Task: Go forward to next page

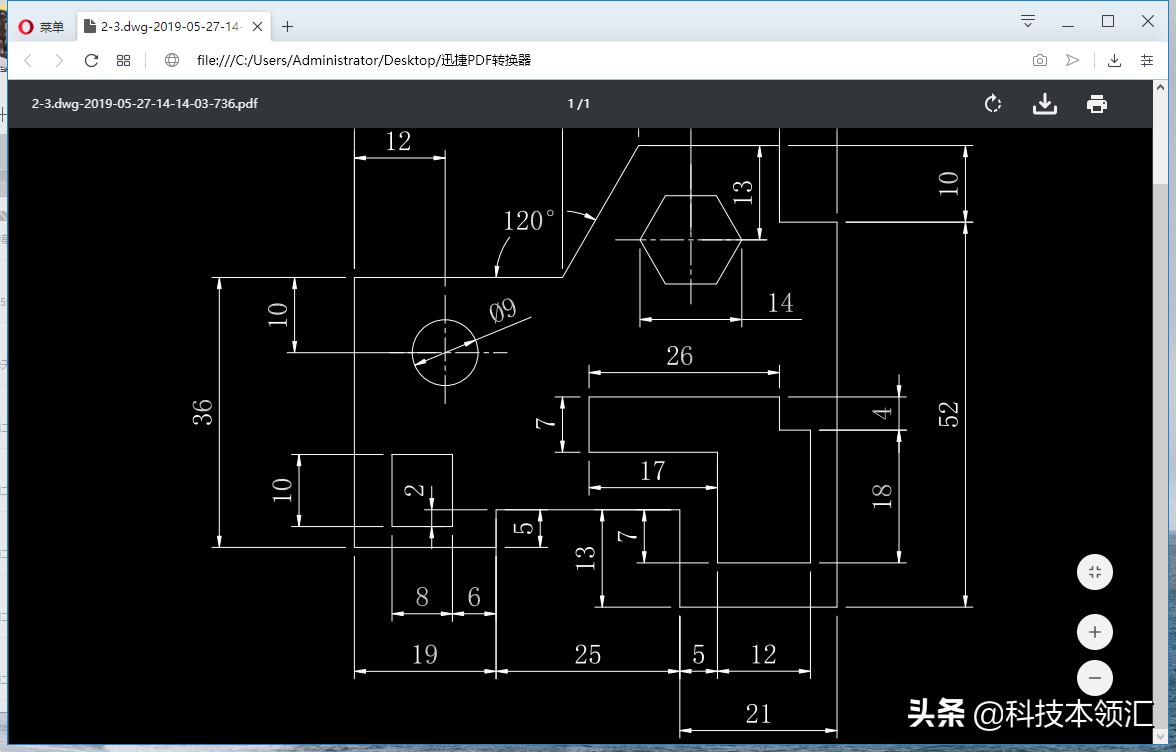Action: point(59,61)
